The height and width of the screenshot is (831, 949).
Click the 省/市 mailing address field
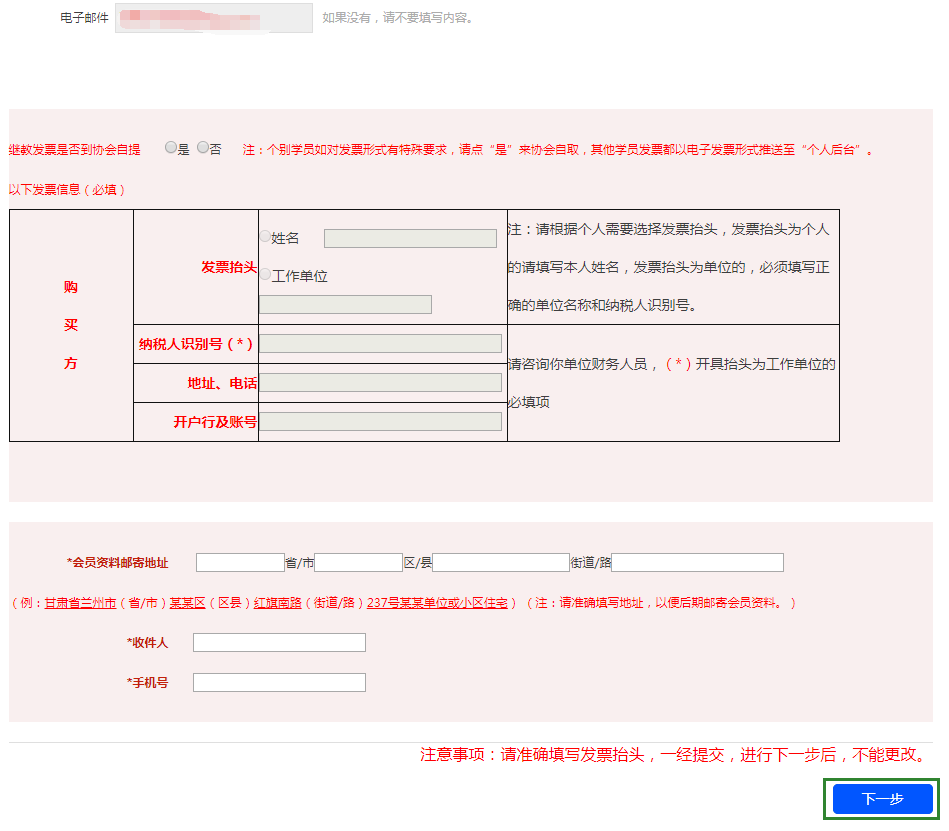click(x=240, y=563)
